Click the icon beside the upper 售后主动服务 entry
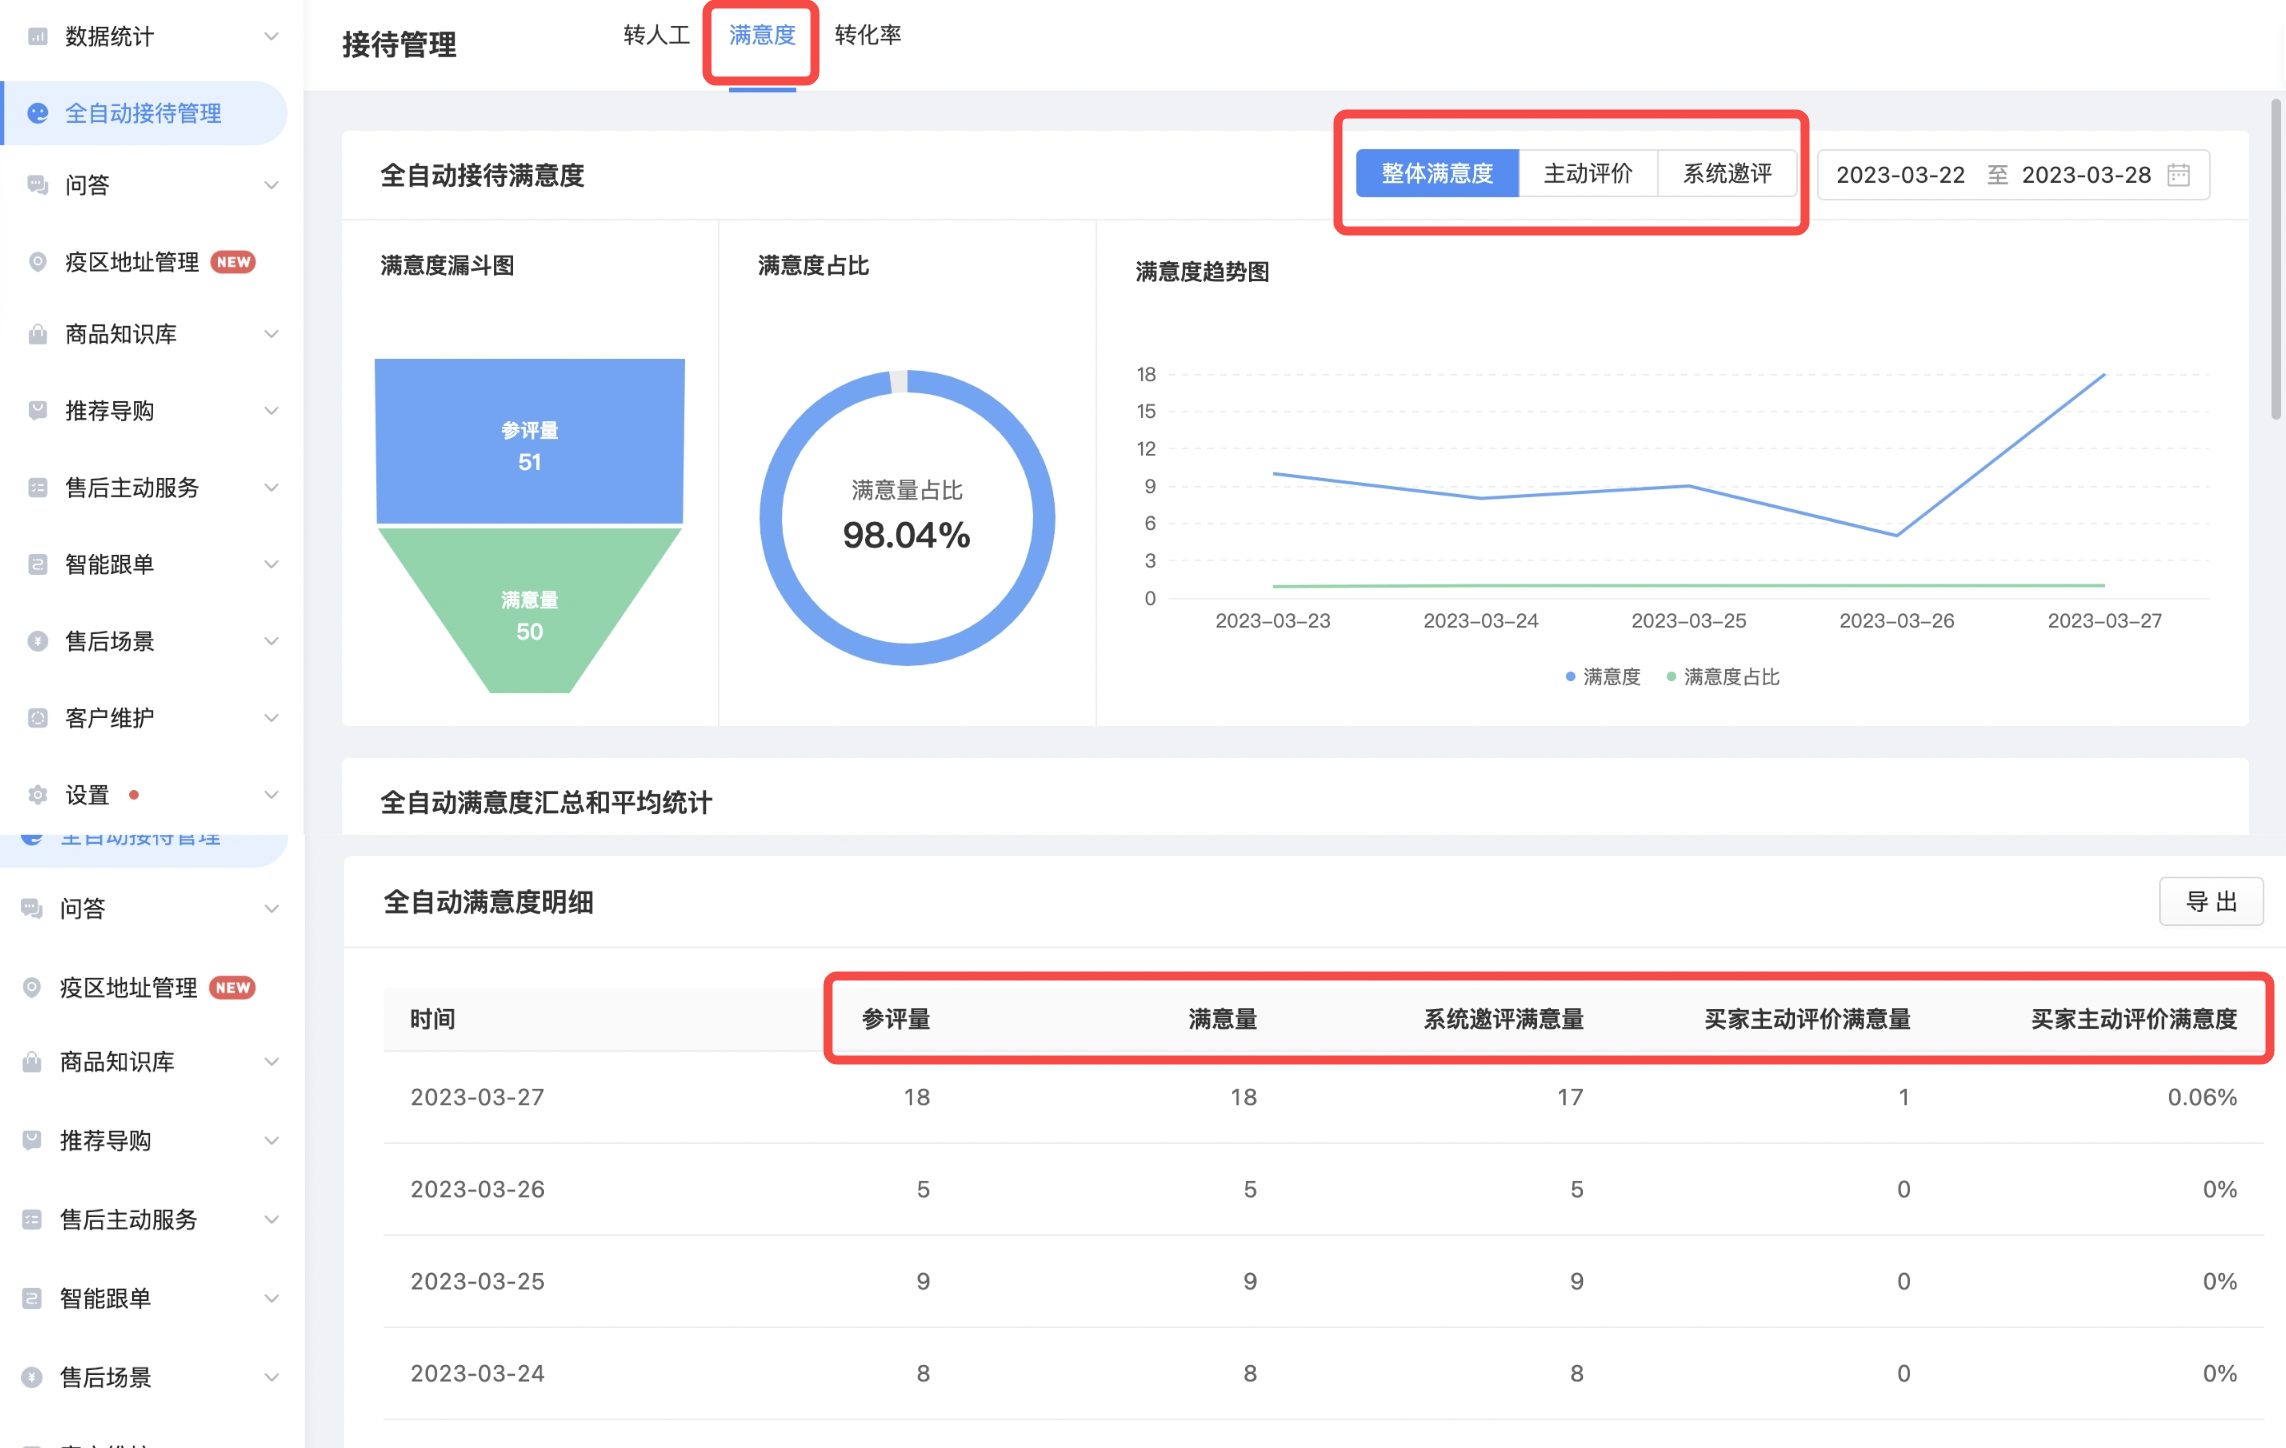The width and height of the screenshot is (2286, 1448). click(38, 487)
